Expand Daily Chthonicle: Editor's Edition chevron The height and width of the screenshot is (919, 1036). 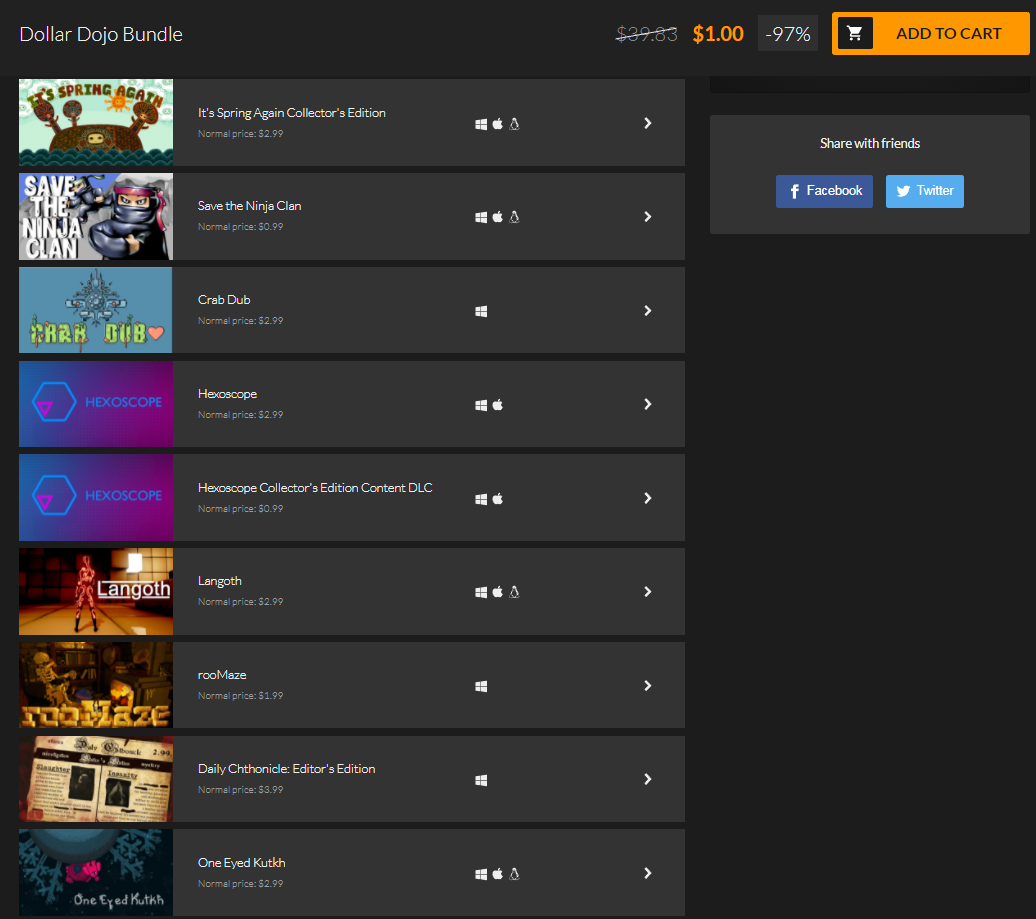[x=648, y=779]
